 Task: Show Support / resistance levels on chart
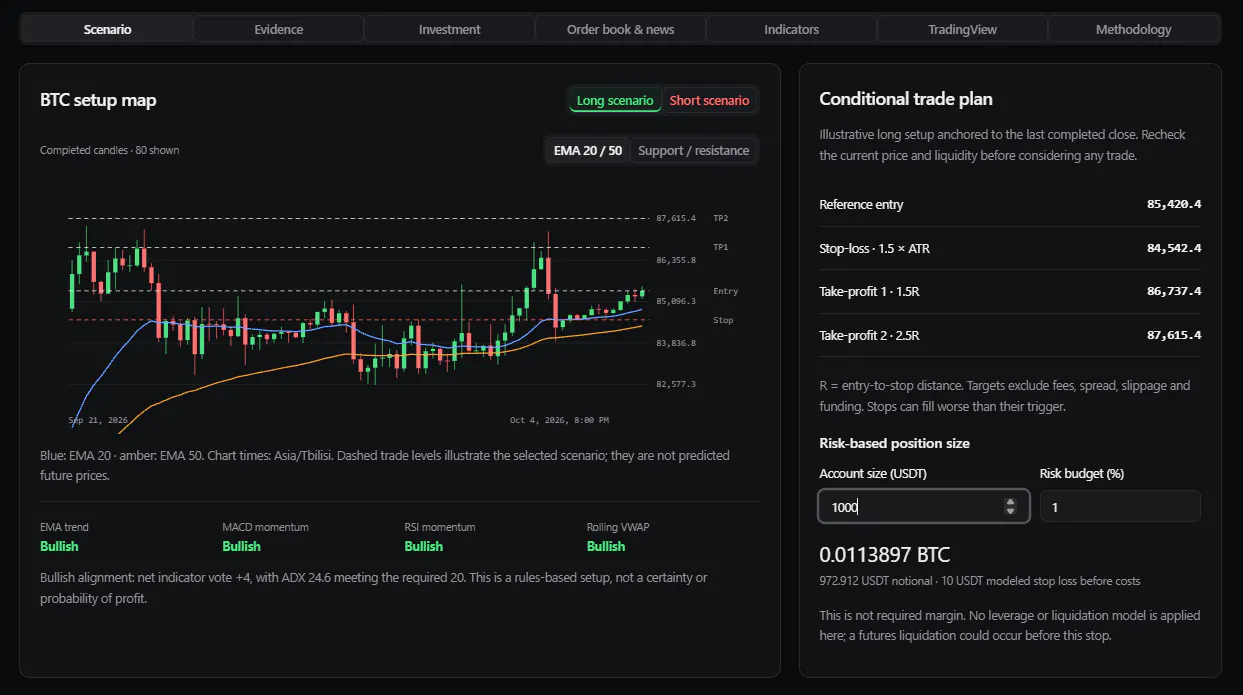click(x=693, y=151)
